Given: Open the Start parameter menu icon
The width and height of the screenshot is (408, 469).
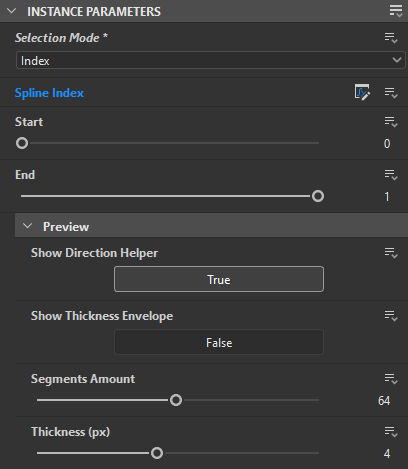Looking at the screenshot, I should point(391,122).
